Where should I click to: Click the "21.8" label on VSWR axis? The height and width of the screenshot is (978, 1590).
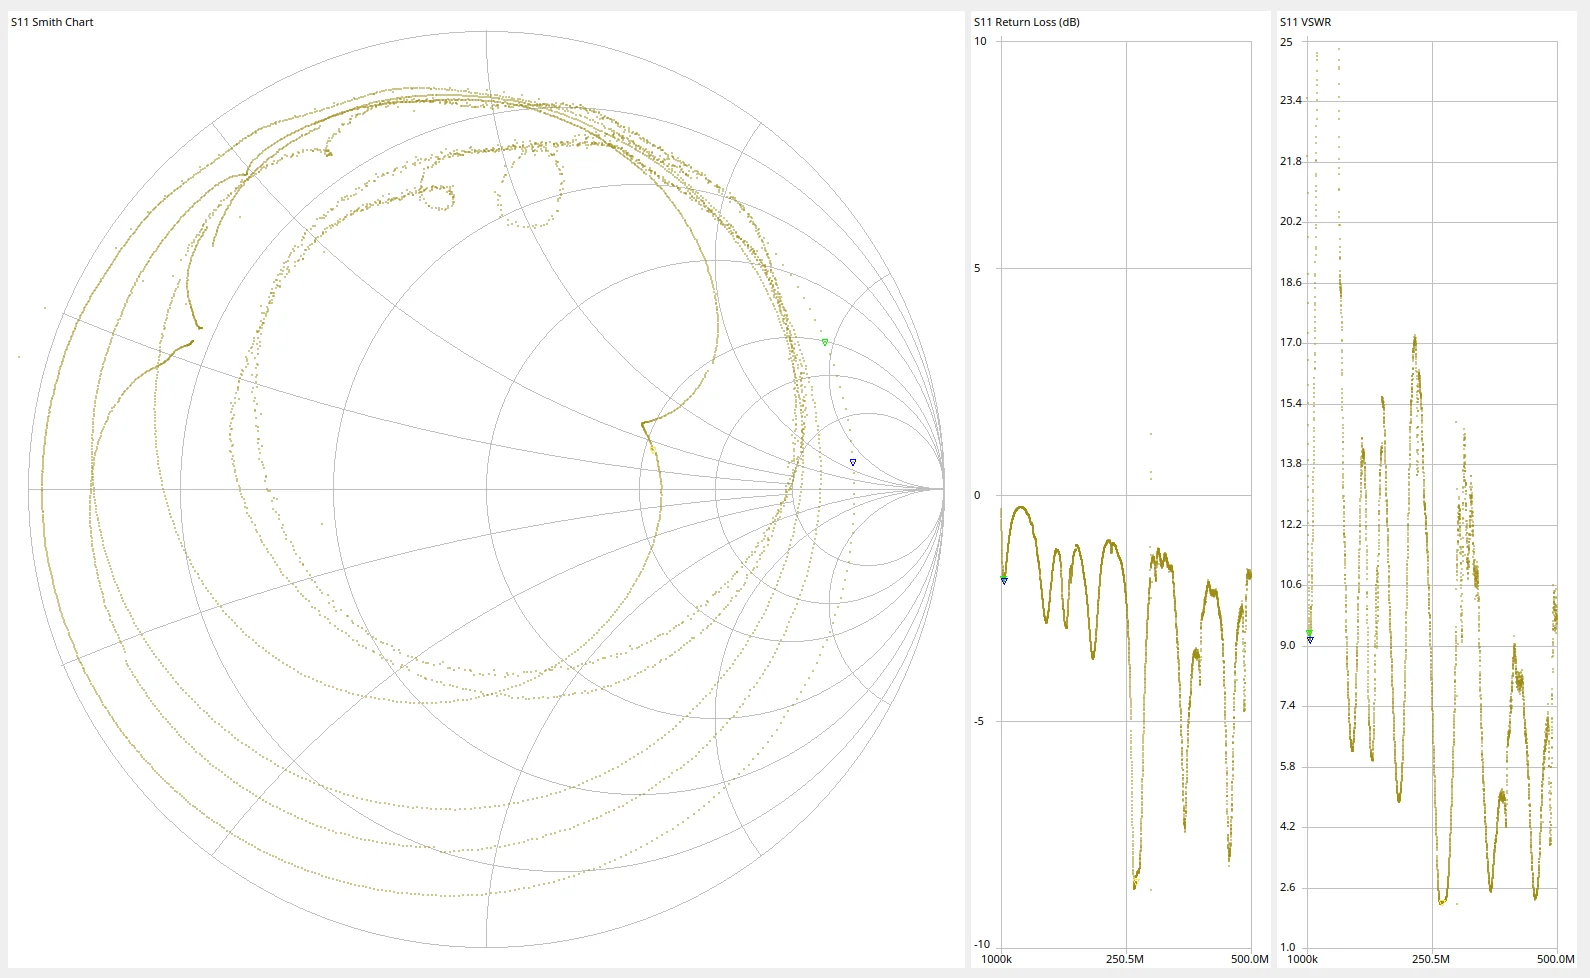[1291, 161]
